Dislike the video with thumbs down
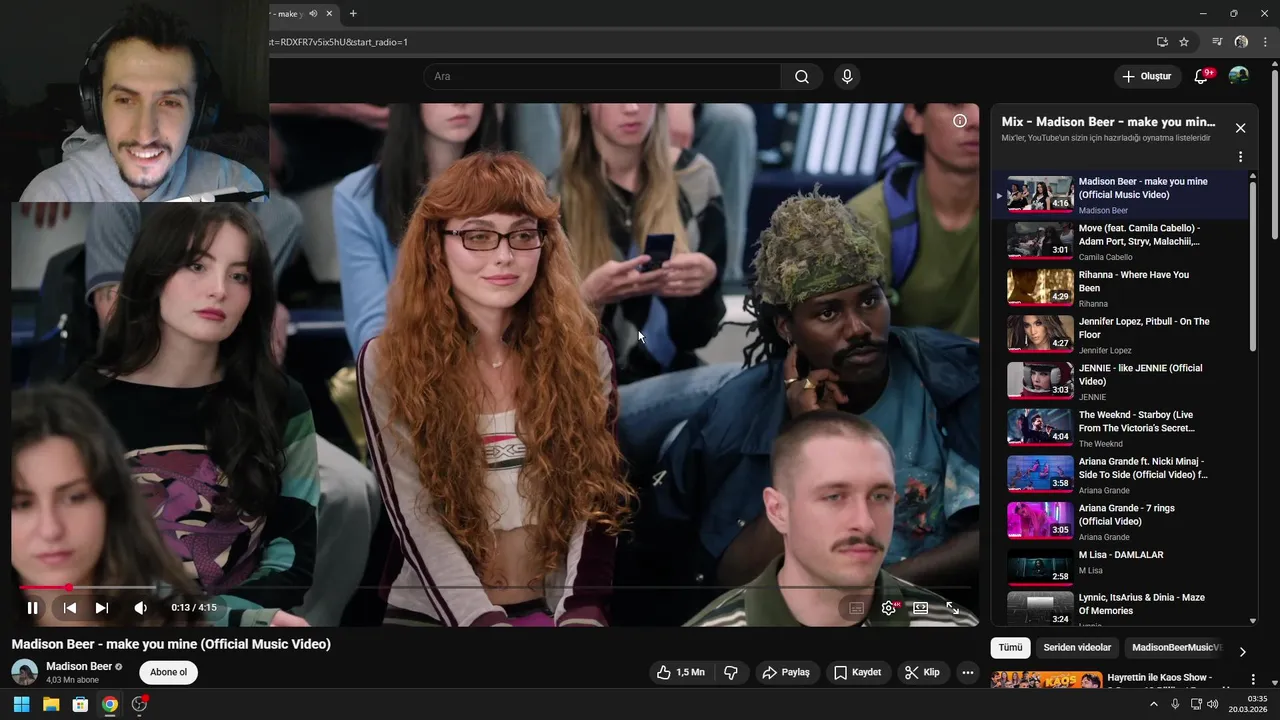1280x720 pixels. pos(731,673)
